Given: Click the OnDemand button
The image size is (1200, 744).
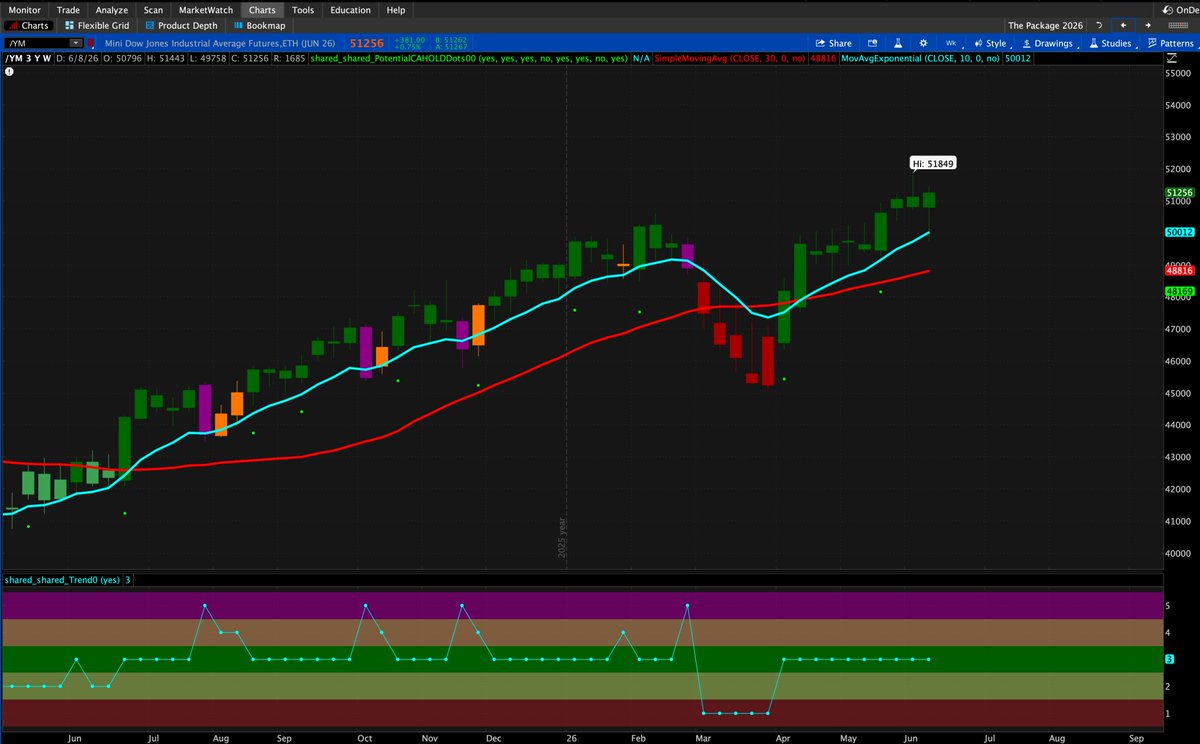Looking at the screenshot, I should click(1181, 10).
